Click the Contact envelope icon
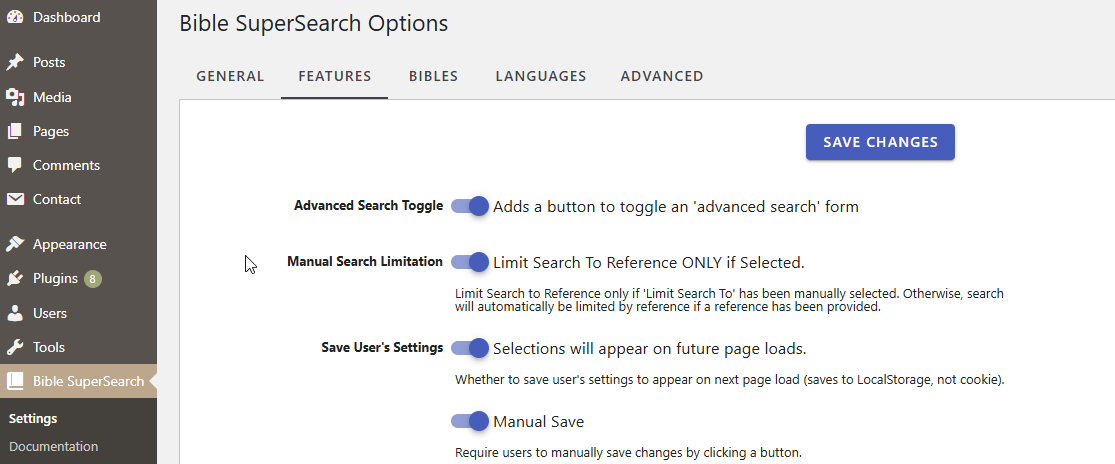 pyautogui.click(x=15, y=200)
